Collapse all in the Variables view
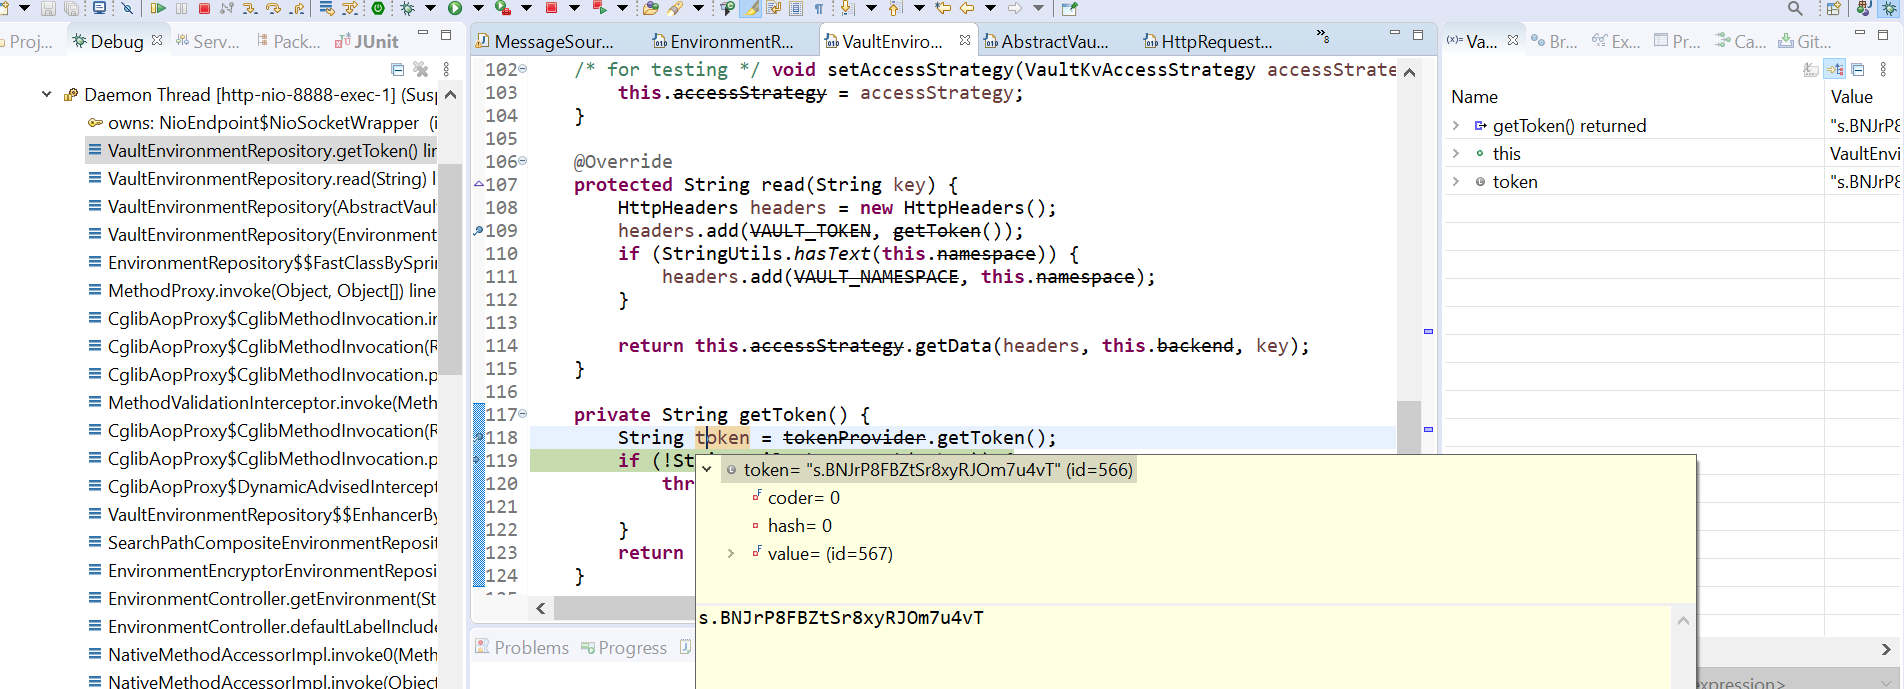The height and width of the screenshot is (689, 1904). coord(1858,69)
